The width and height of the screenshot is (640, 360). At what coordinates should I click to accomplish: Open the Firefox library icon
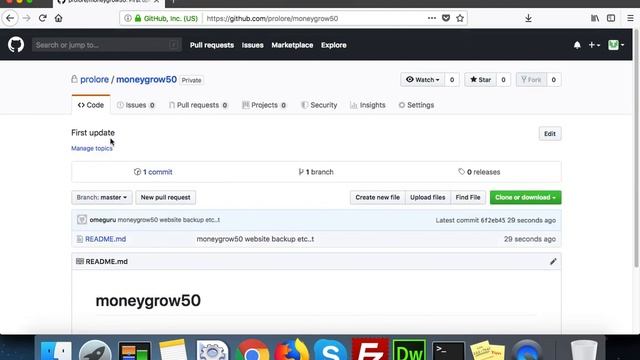[595, 18]
